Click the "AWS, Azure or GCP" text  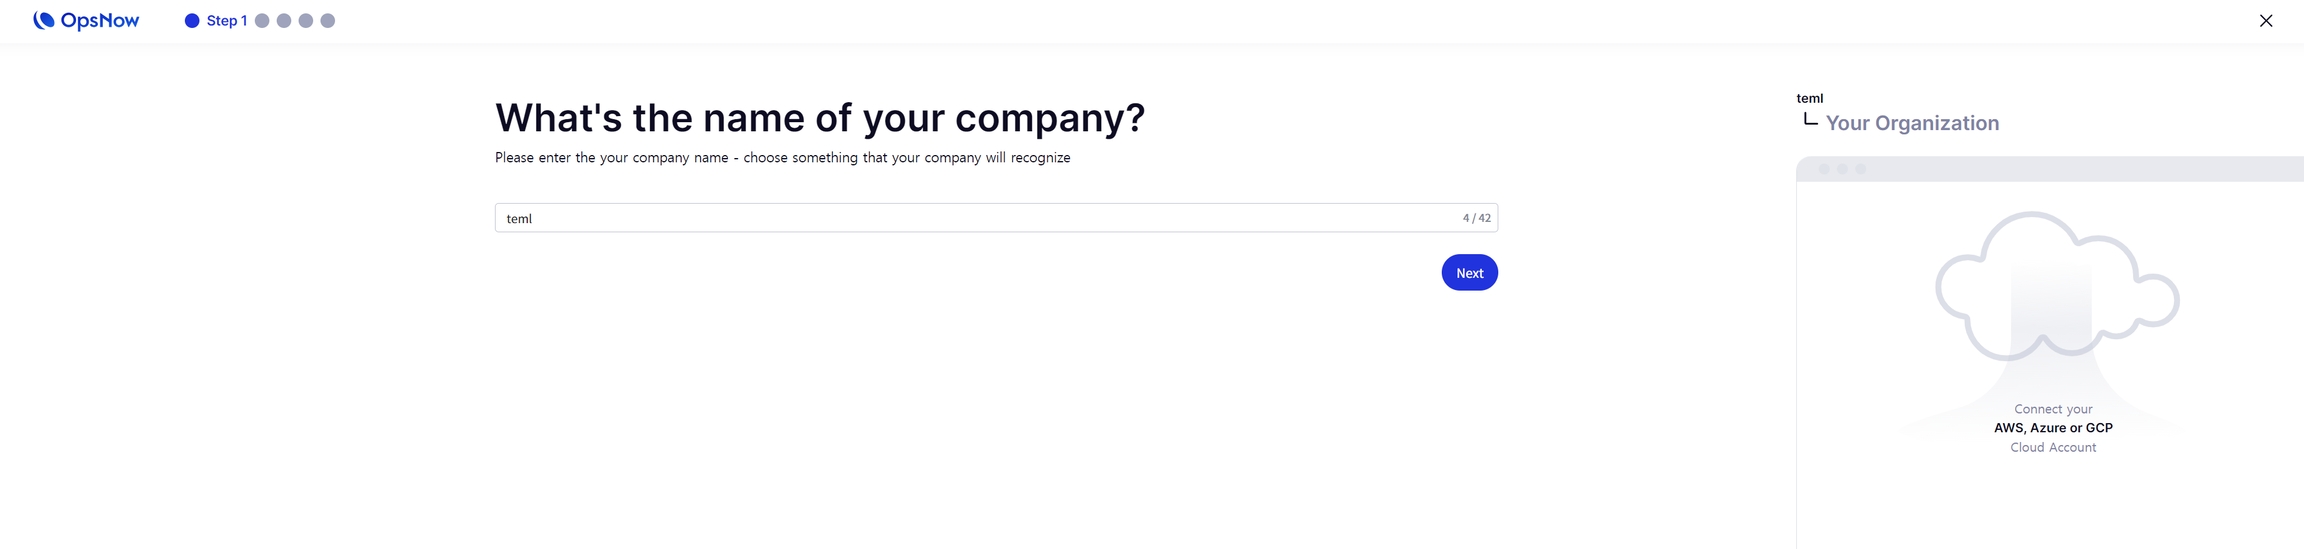(2053, 428)
